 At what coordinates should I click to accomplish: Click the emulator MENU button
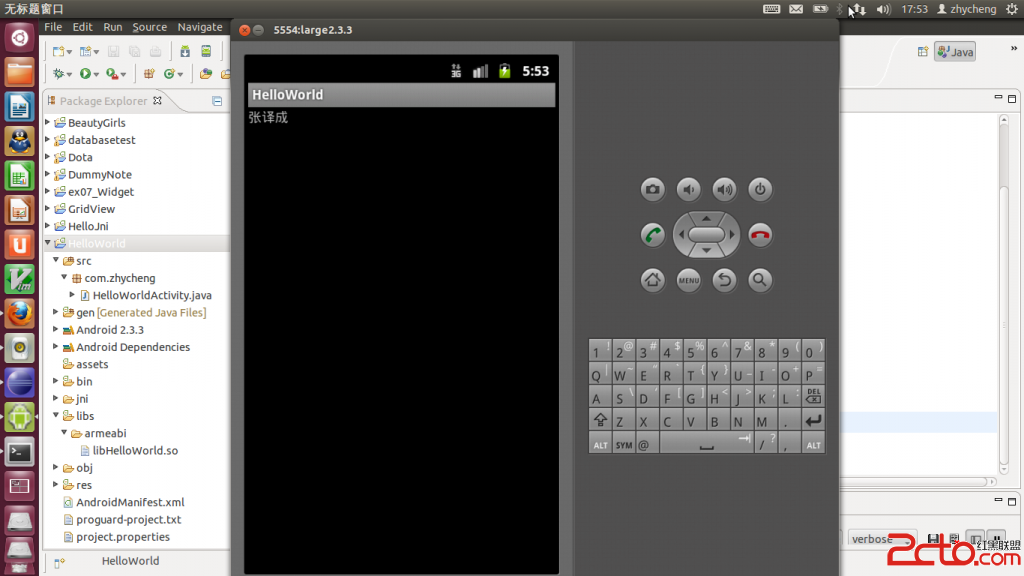(688, 280)
